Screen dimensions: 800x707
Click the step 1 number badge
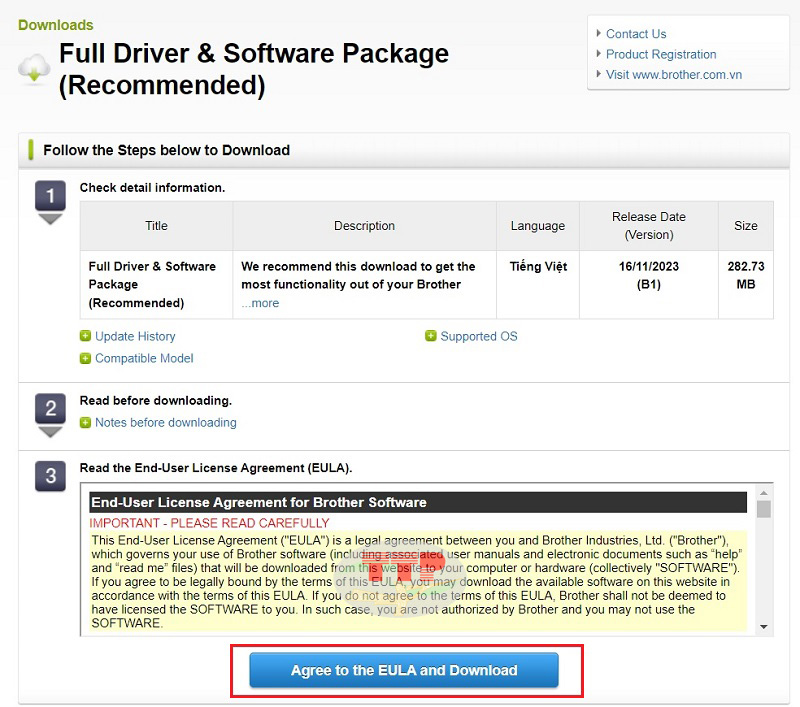pos(51,195)
